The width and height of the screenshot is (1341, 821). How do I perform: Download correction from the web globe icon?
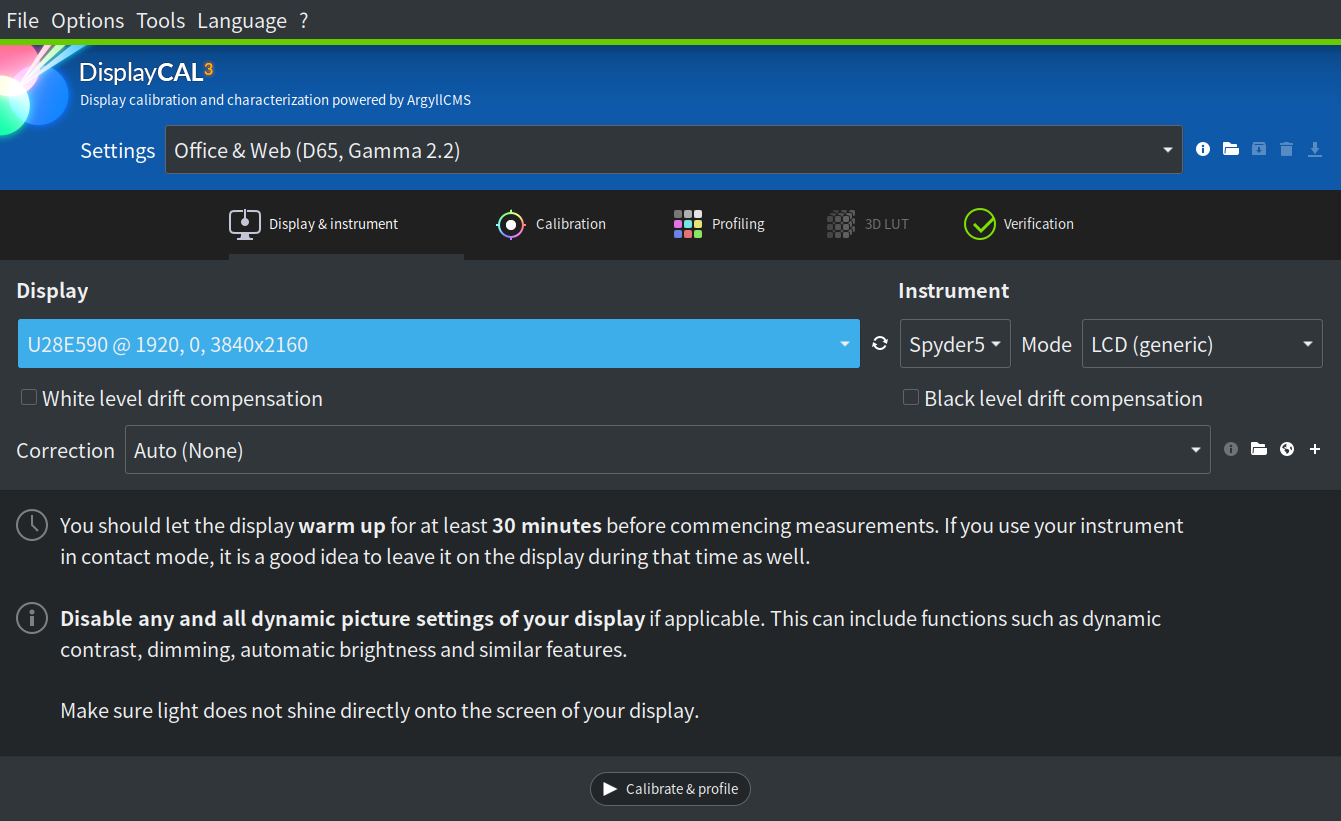pyautogui.click(x=1286, y=449)
